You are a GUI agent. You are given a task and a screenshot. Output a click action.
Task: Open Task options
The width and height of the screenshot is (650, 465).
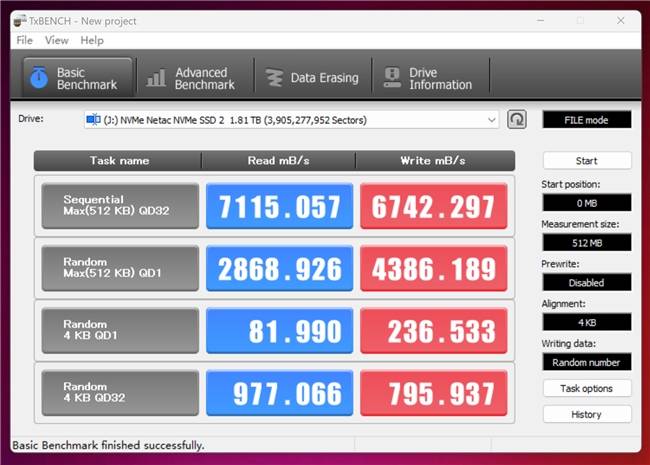tap(587, 388)
